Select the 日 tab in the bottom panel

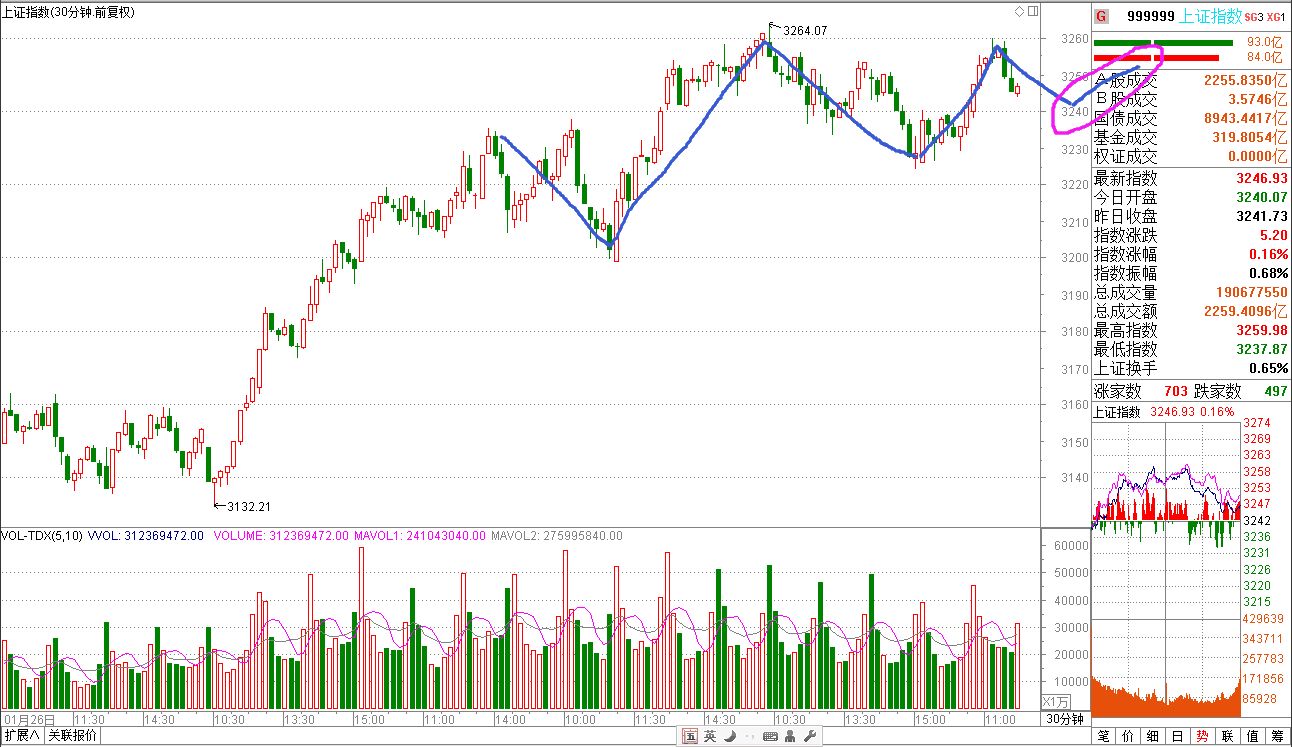[1177, 737]
